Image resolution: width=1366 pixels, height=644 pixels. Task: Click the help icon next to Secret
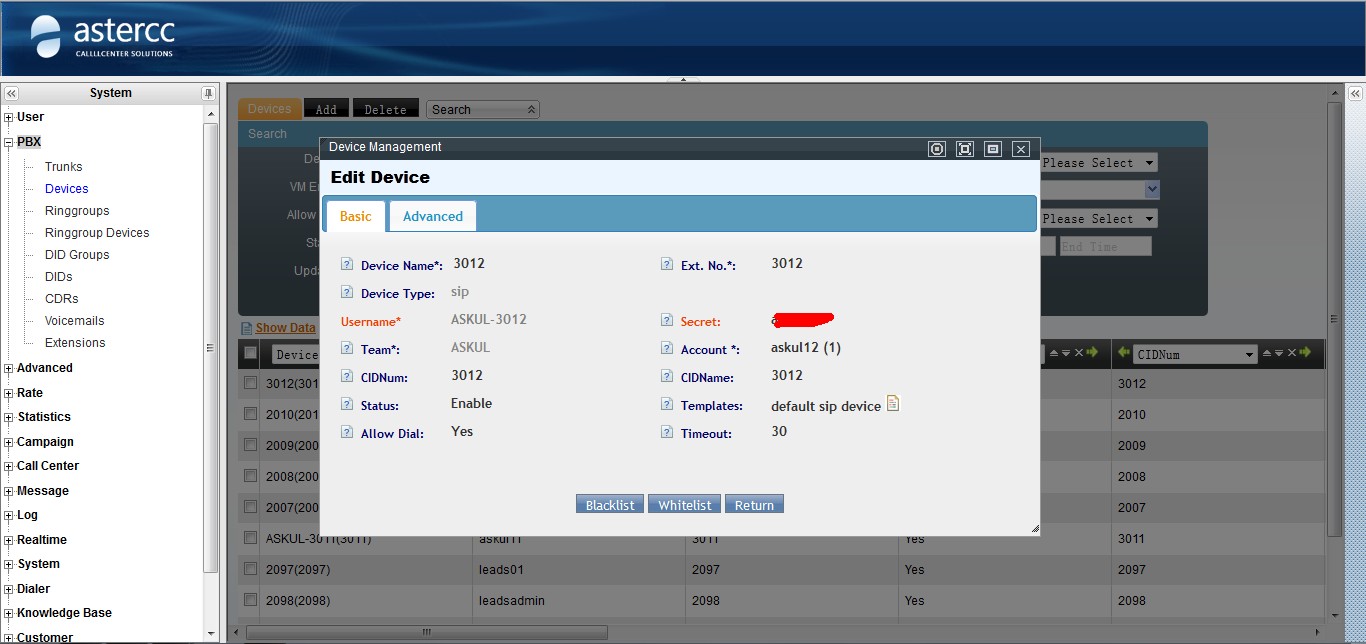pyautogui.click(x=667, y=321)
